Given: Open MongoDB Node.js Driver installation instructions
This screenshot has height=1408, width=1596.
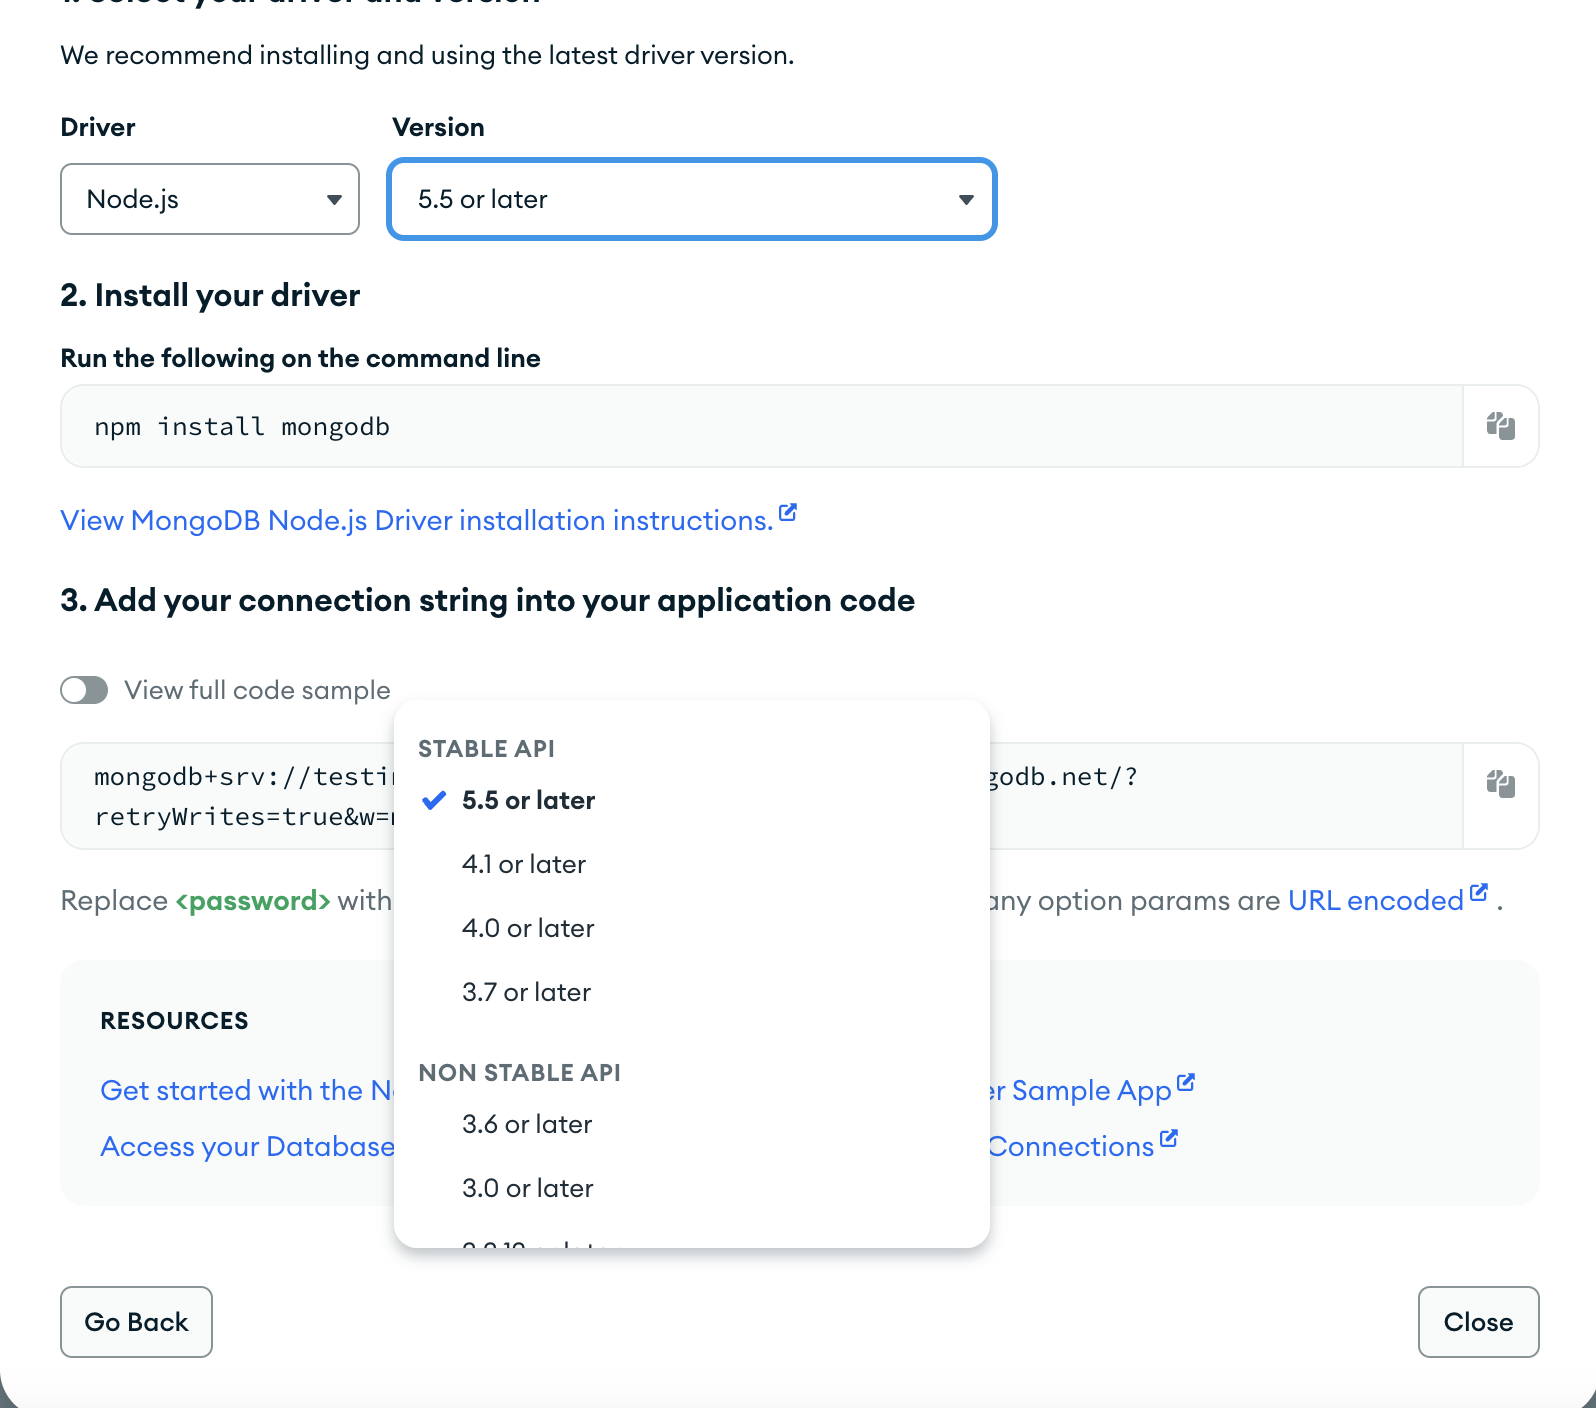Looking at the screenshot, I should 415,520.
